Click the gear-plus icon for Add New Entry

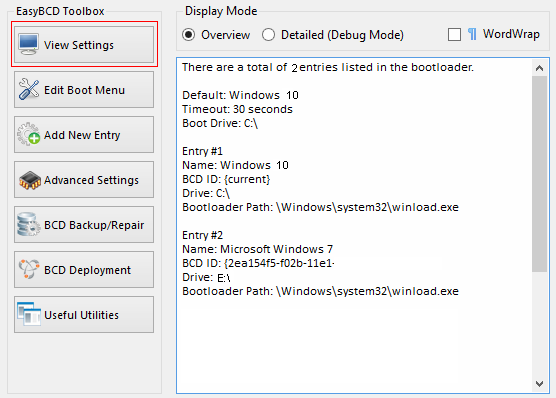(29, 134)
